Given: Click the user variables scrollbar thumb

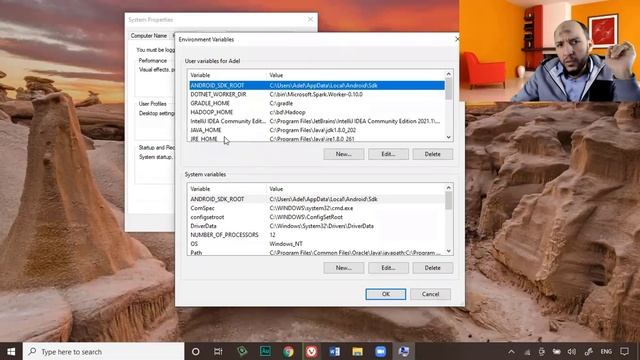Looking at the screenshot, I should [x=449, y=89].
